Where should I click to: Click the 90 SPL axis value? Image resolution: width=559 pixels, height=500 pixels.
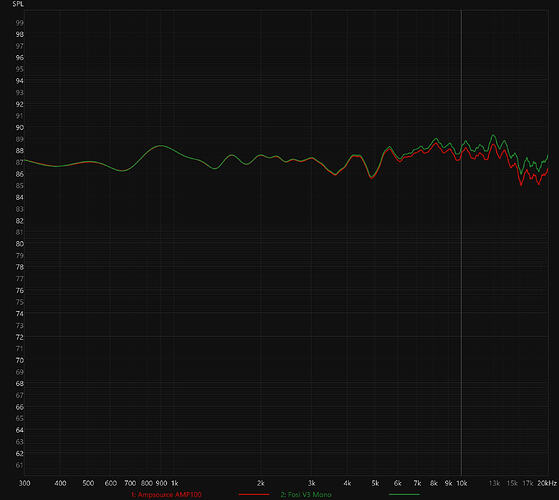click(20, 128)
